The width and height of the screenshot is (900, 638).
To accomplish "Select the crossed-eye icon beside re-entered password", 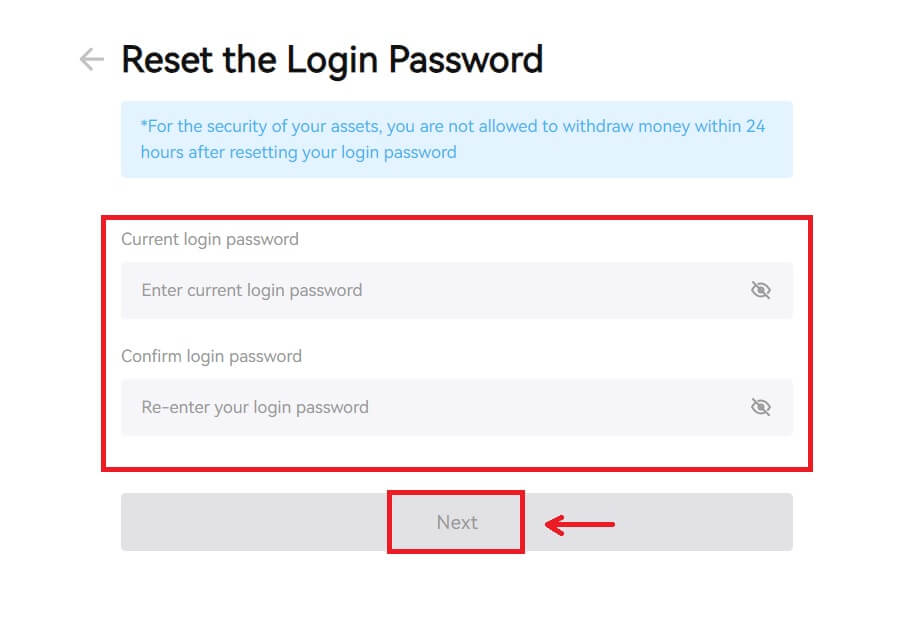I will tap(761, 407).
